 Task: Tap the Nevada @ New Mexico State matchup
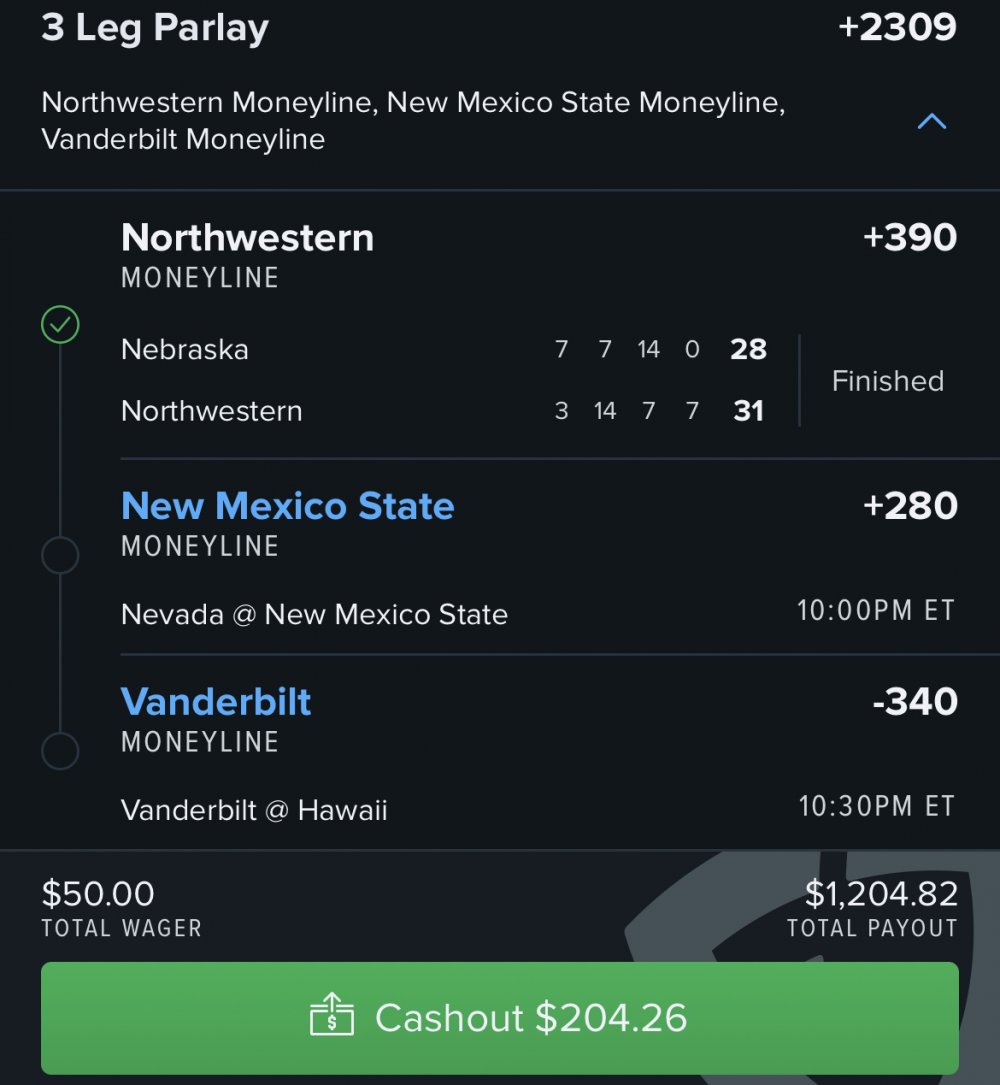[314, 614]
